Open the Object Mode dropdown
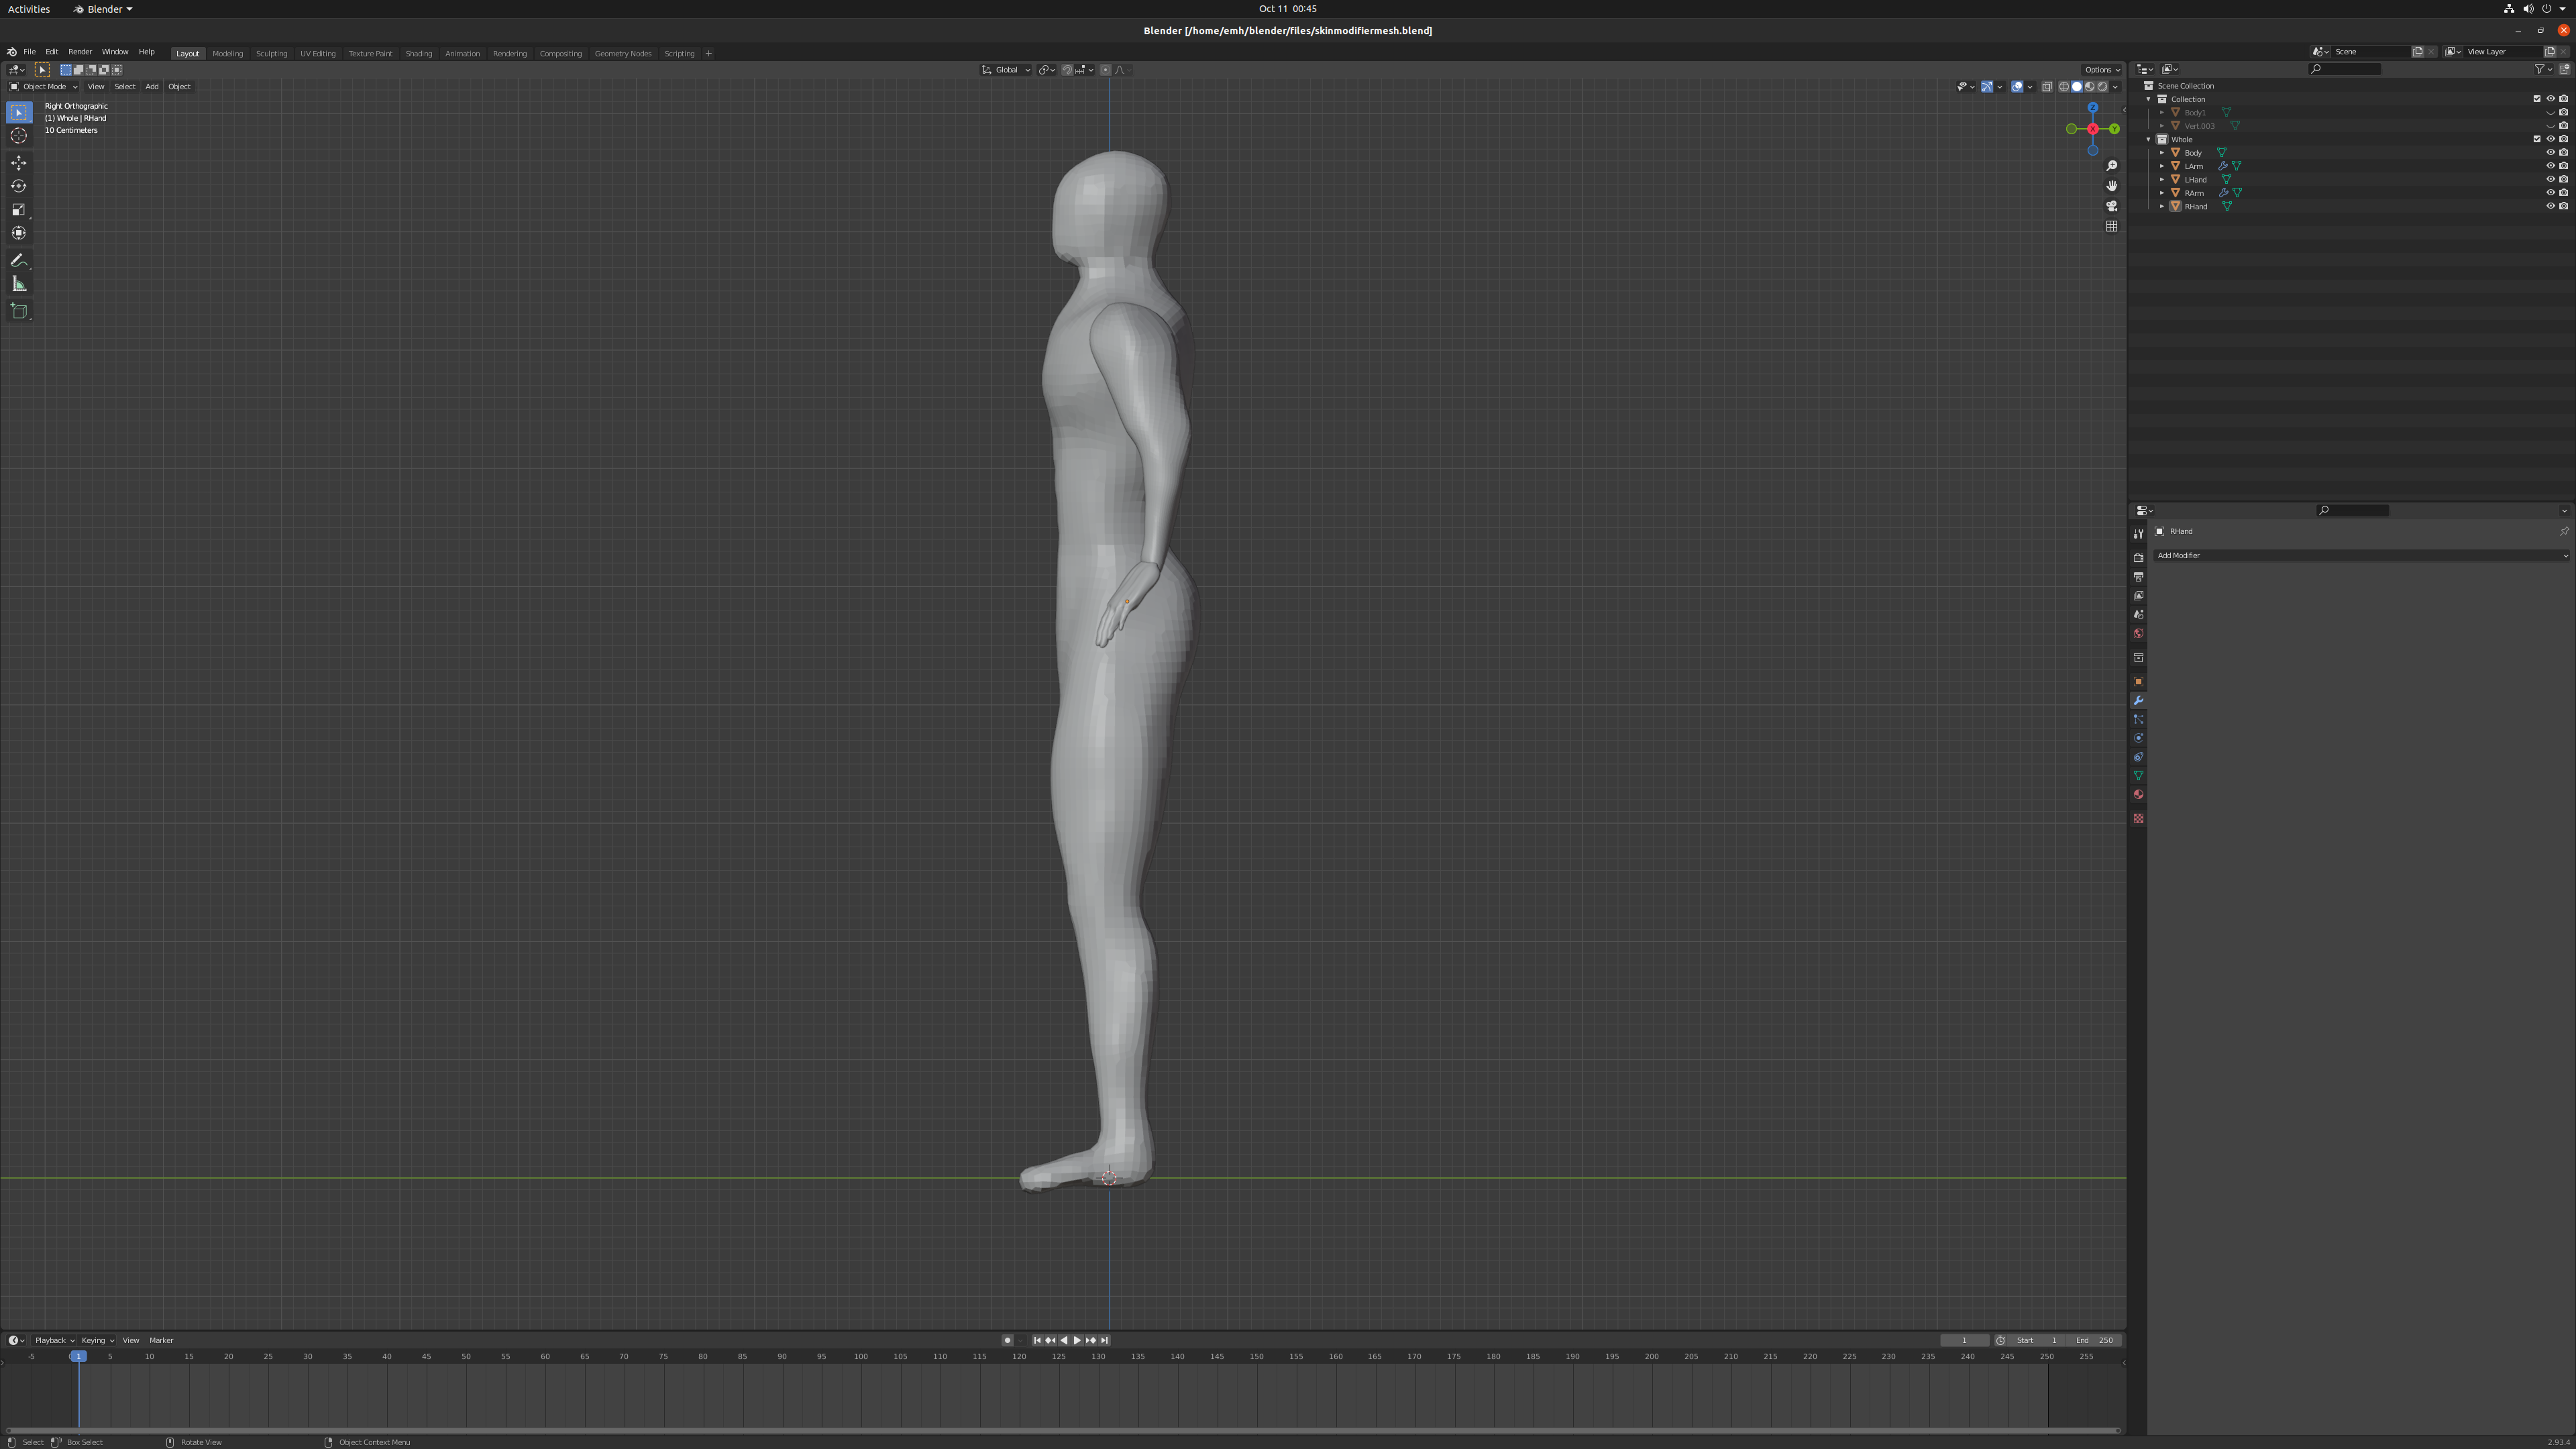This screenshot has height=1449, width=2576. tap(43, 87)
